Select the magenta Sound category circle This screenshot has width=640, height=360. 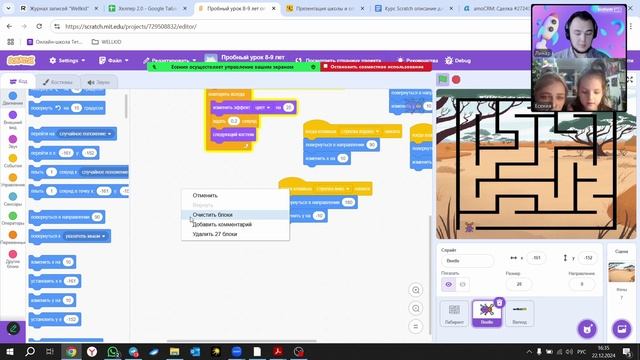(13, 139)
